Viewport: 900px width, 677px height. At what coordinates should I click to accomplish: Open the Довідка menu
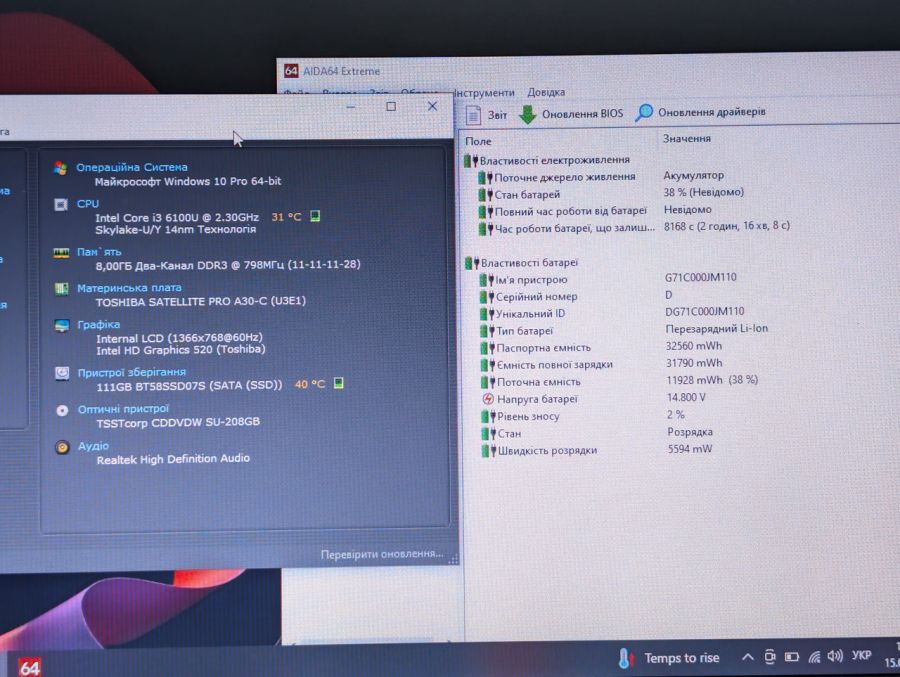pos(546,92)
